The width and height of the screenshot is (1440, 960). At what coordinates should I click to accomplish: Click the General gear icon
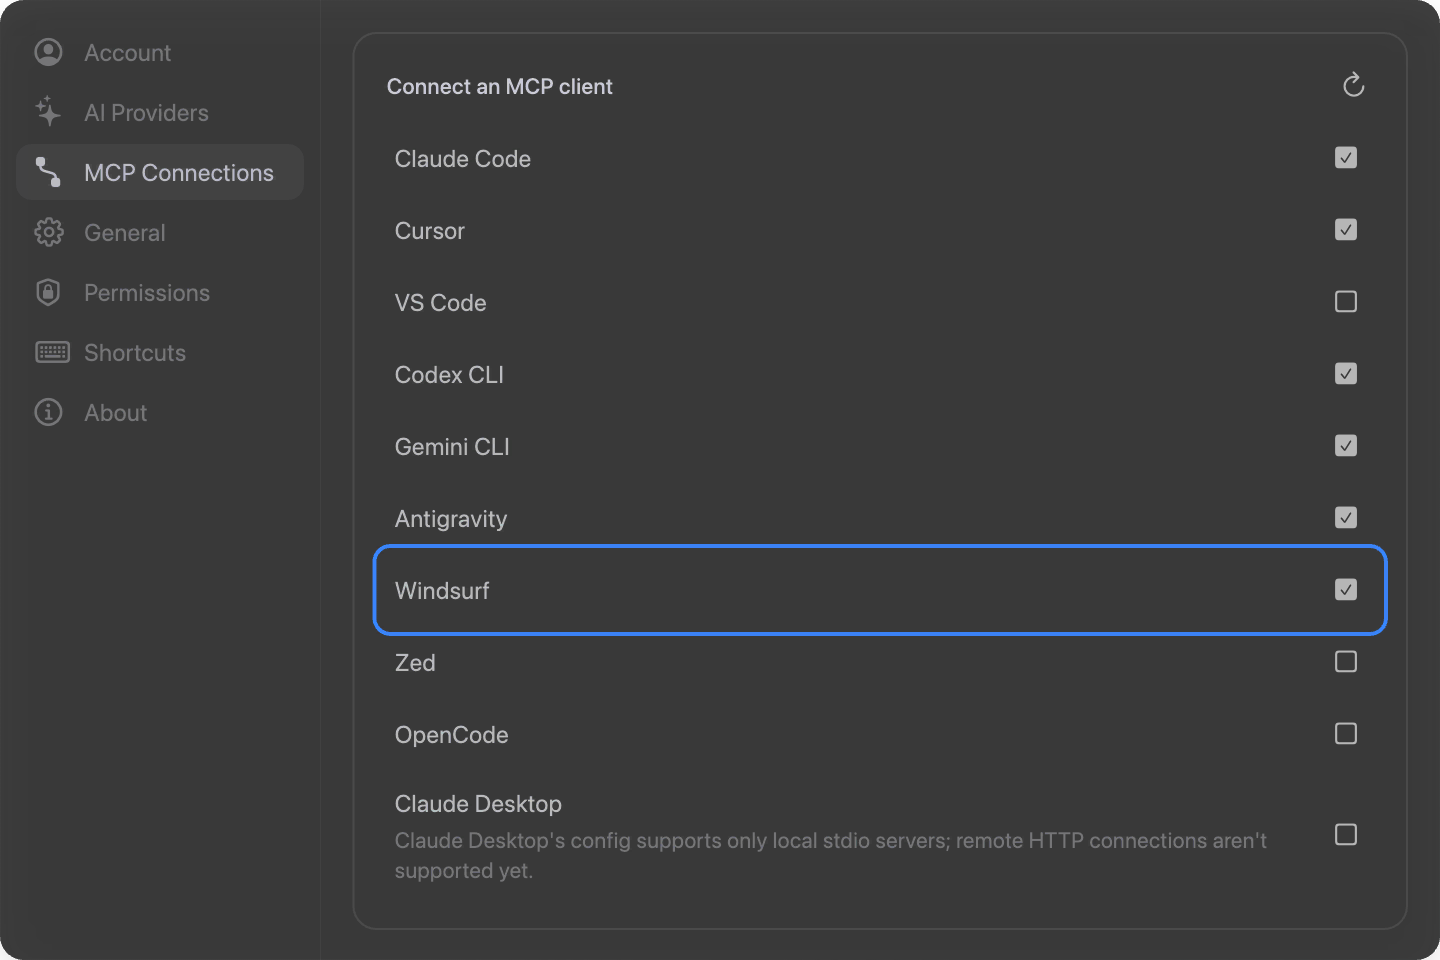coord(48,232)
